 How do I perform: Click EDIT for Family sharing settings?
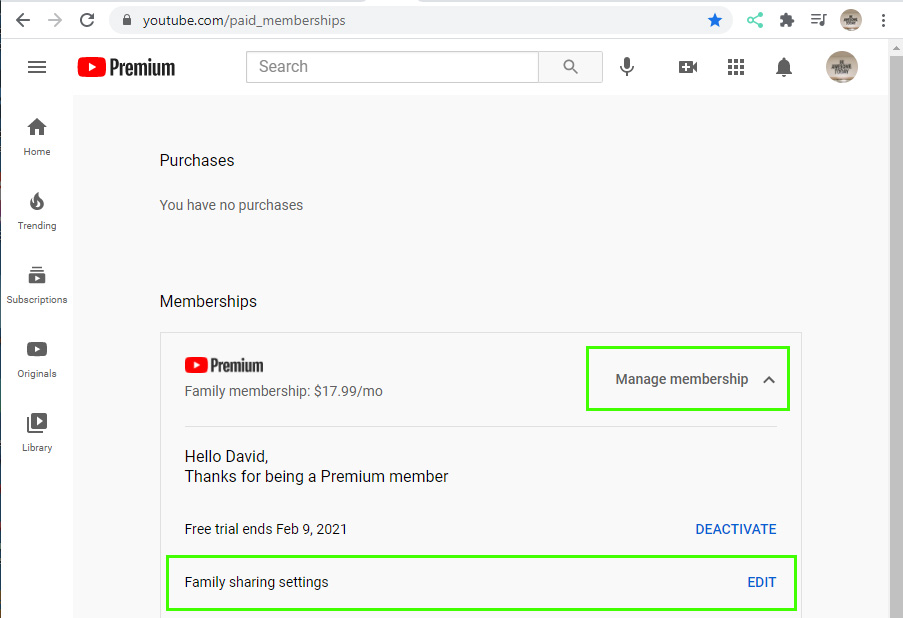click(761, 582)
